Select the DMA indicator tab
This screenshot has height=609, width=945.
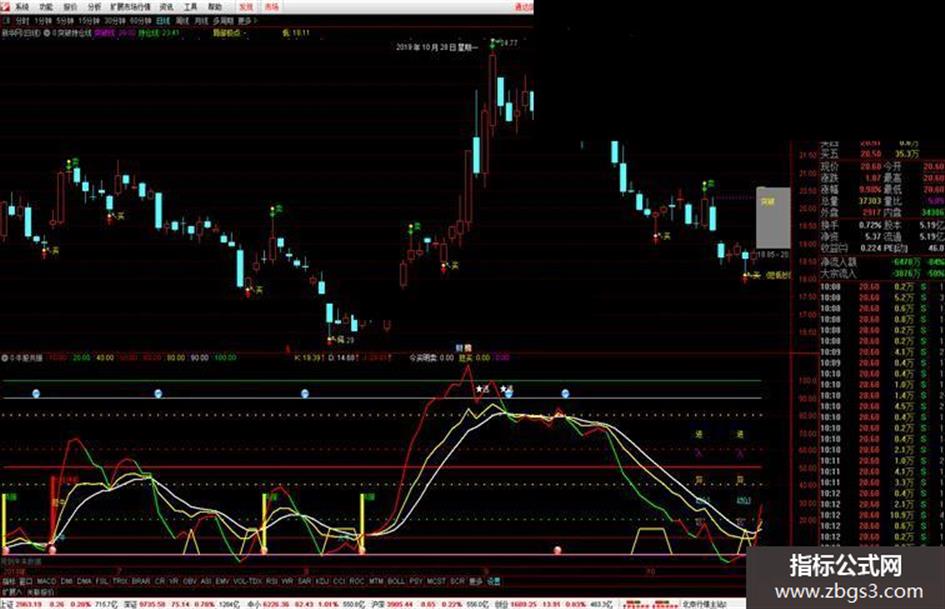pyautogui.click(x=84, y=581)
